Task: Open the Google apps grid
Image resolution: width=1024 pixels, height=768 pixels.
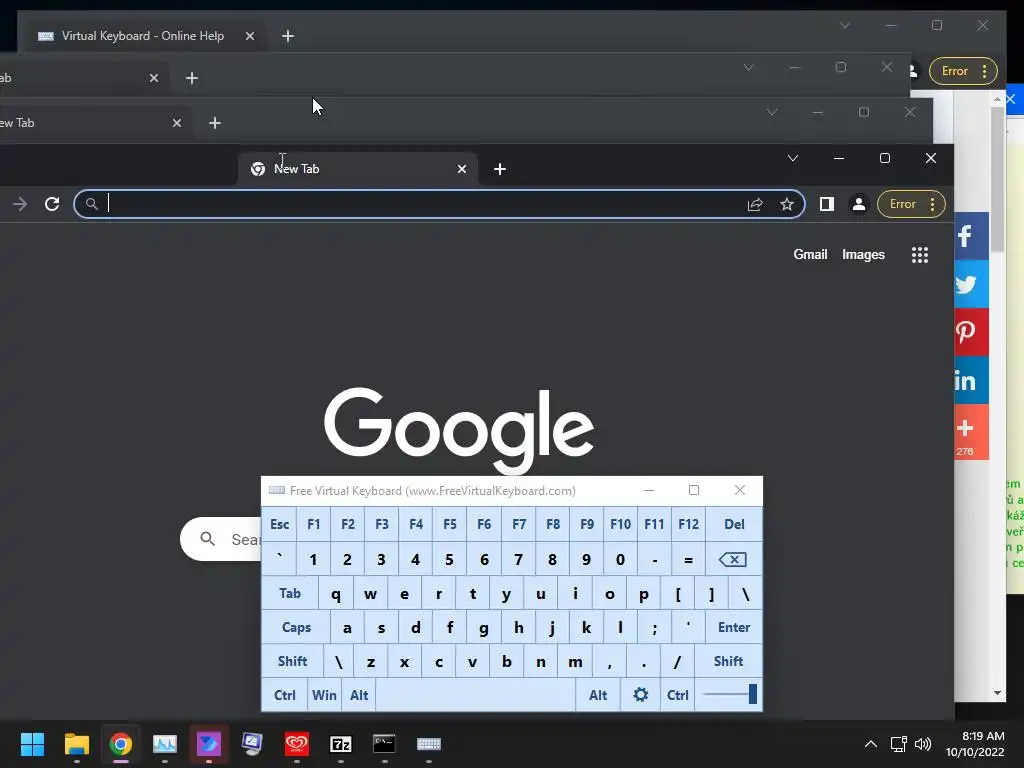Action: 920,255
